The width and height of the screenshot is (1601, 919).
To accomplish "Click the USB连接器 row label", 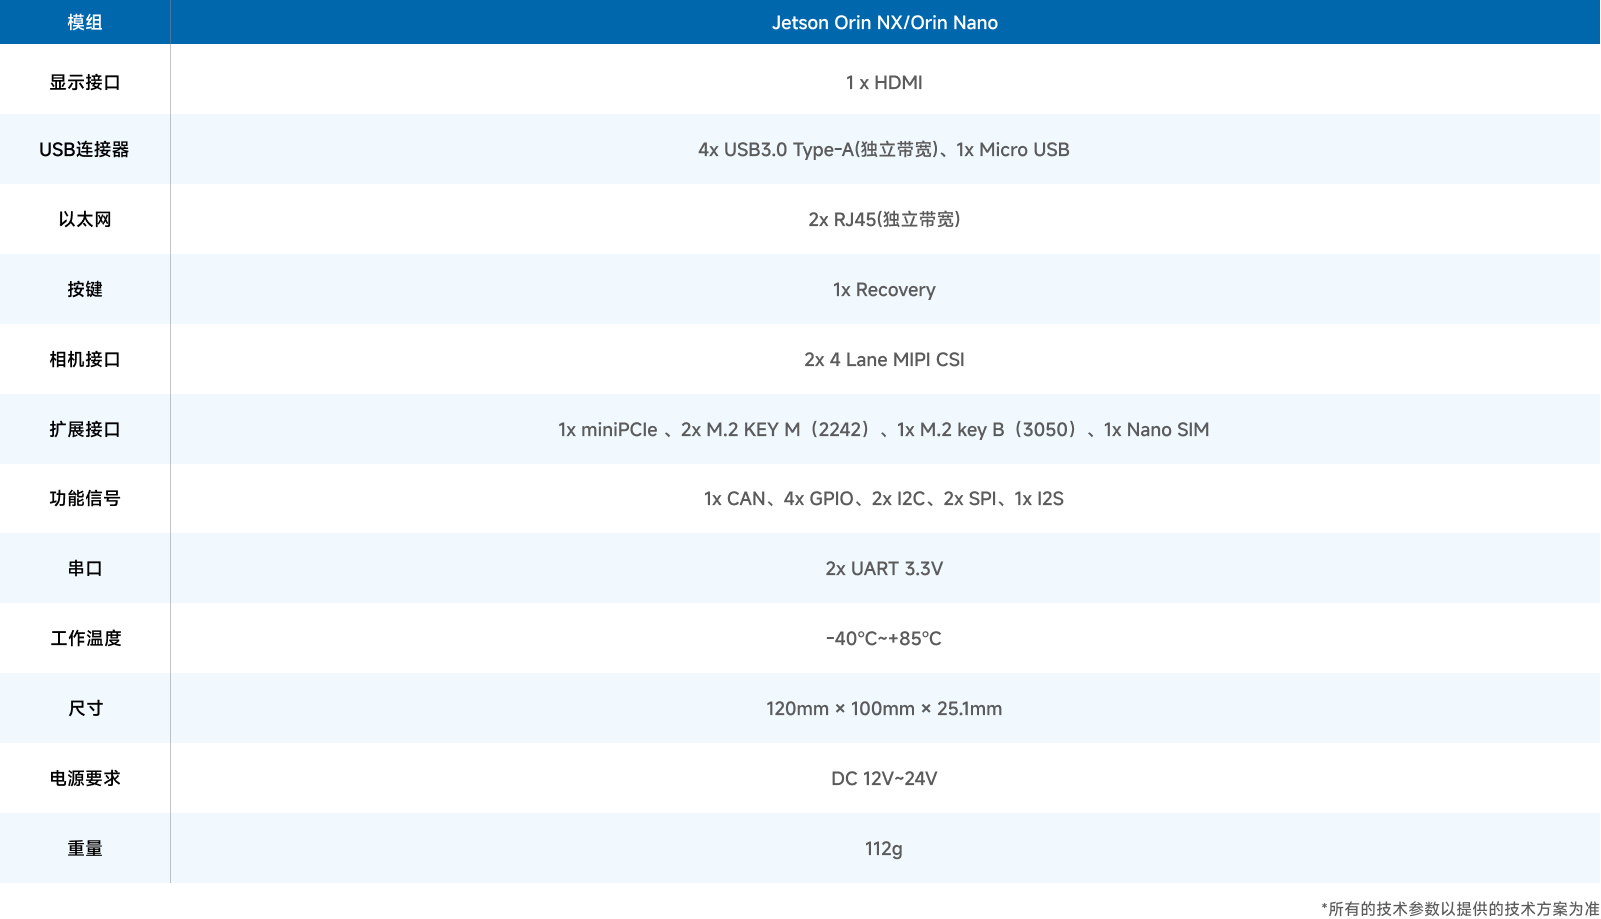I will click(x=85, y=149).
